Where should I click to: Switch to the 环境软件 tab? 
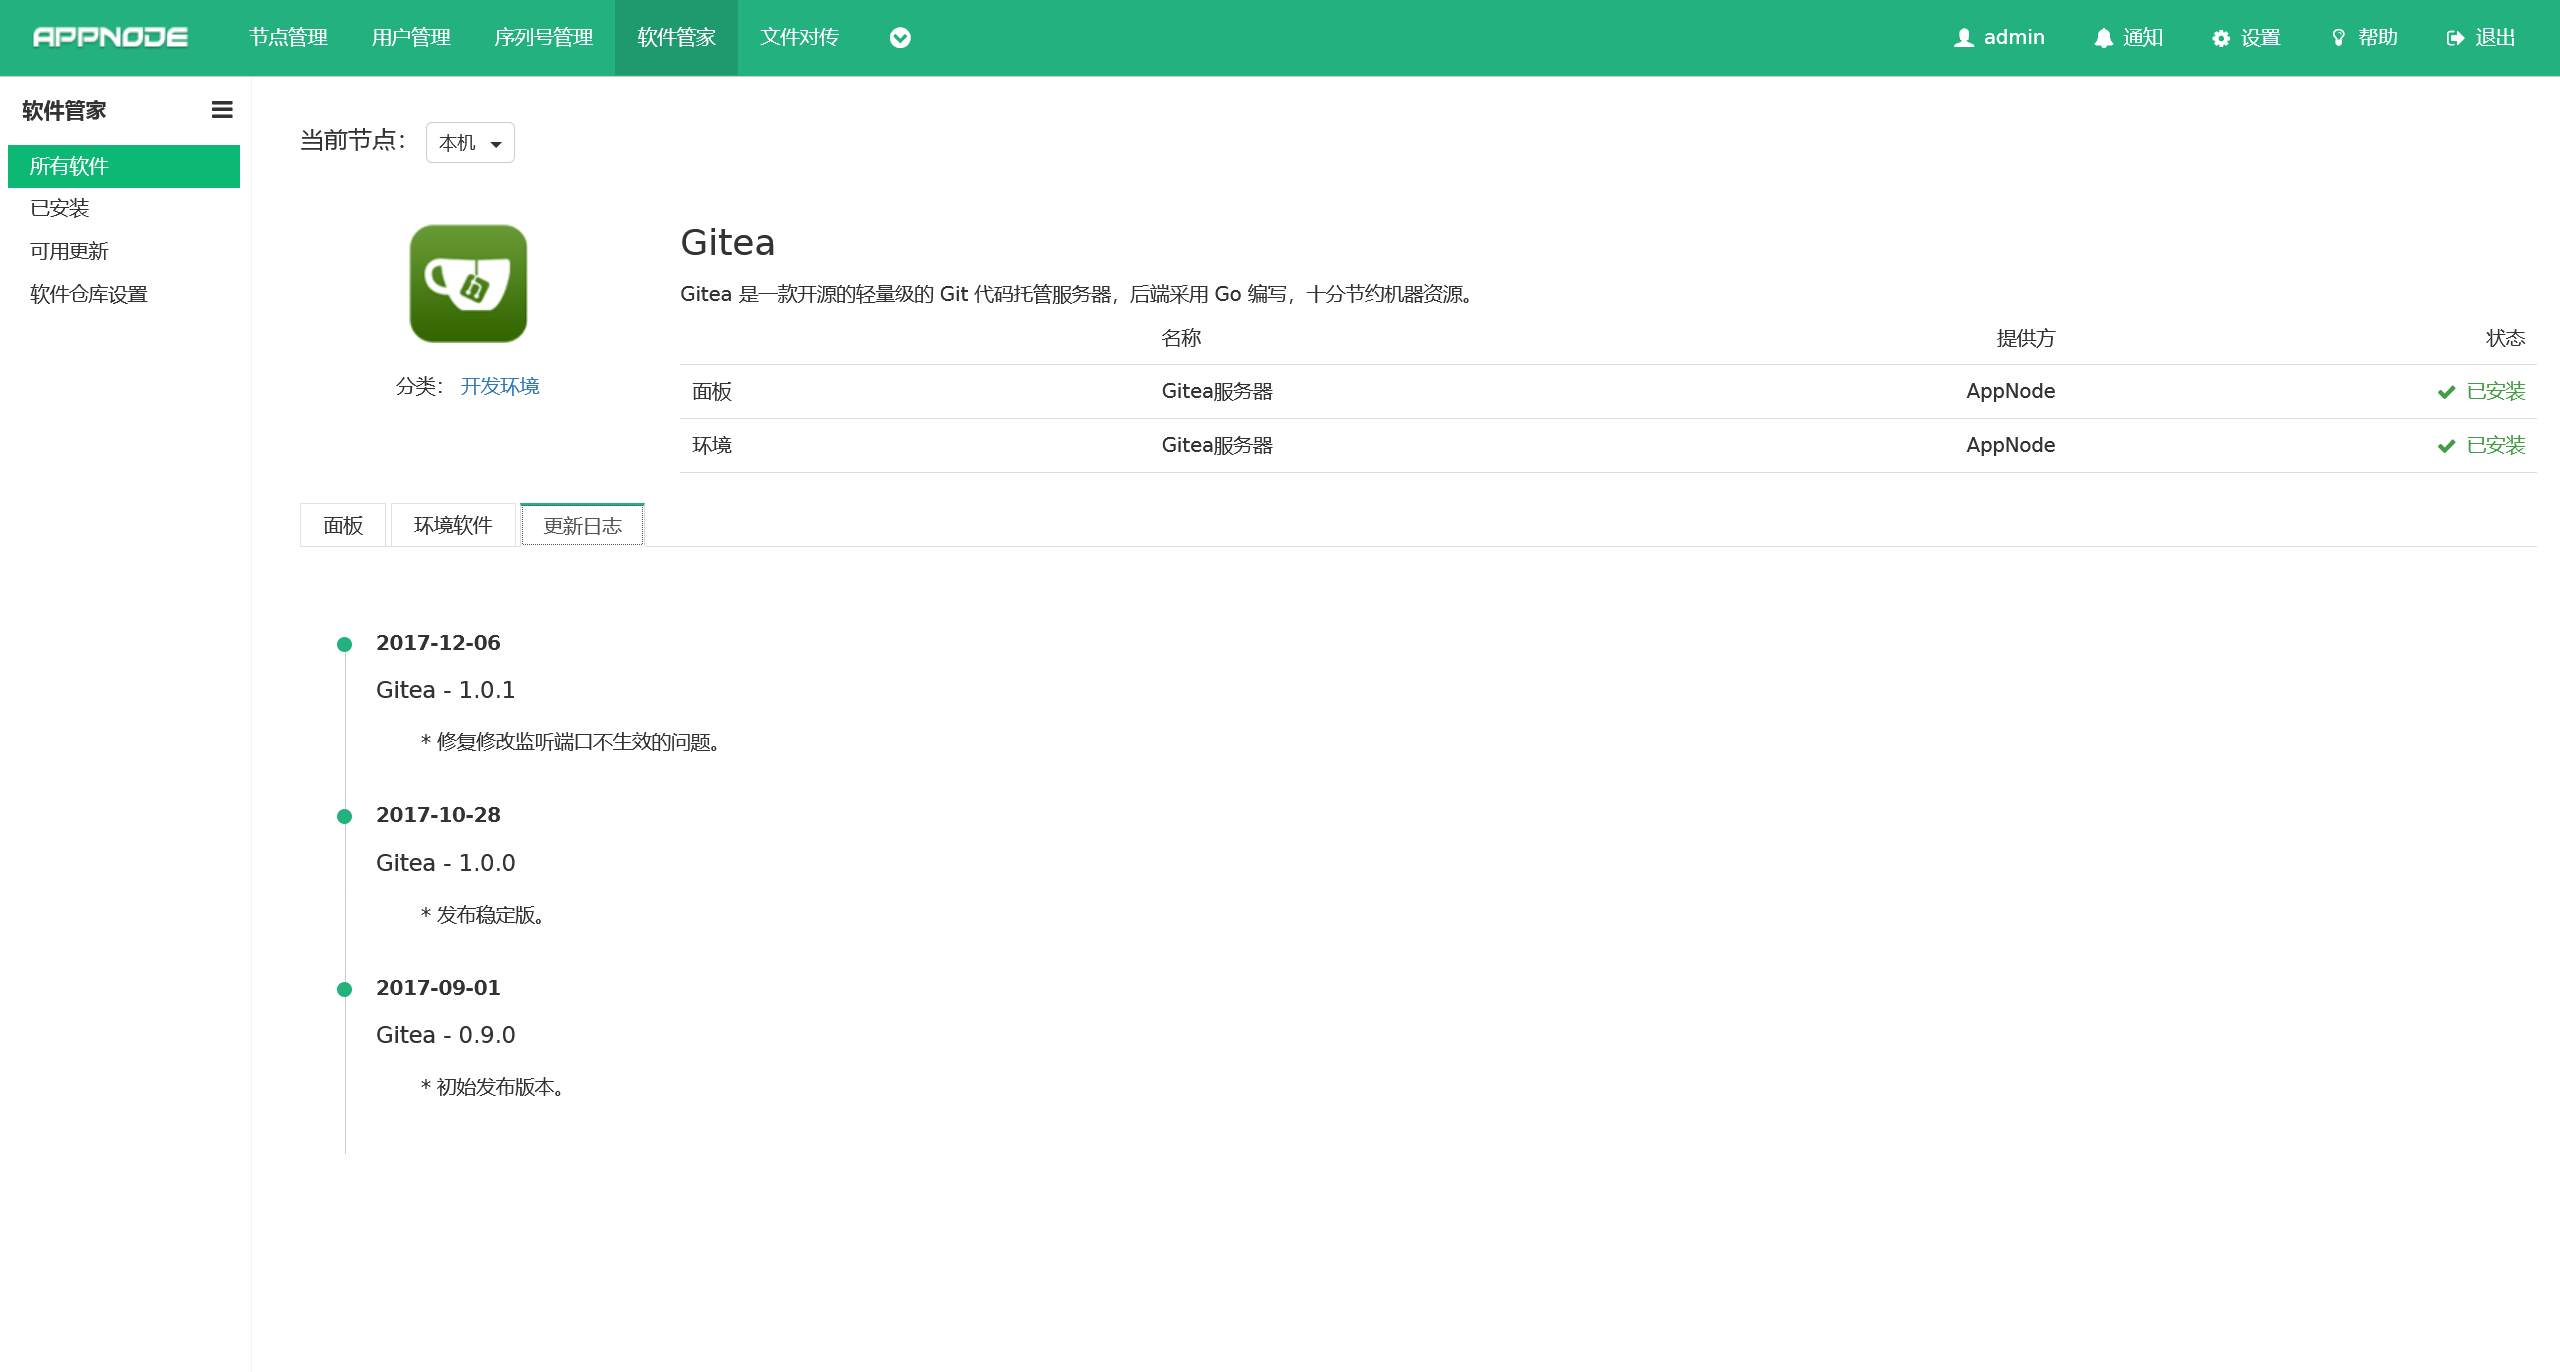(x=453, y=525)
